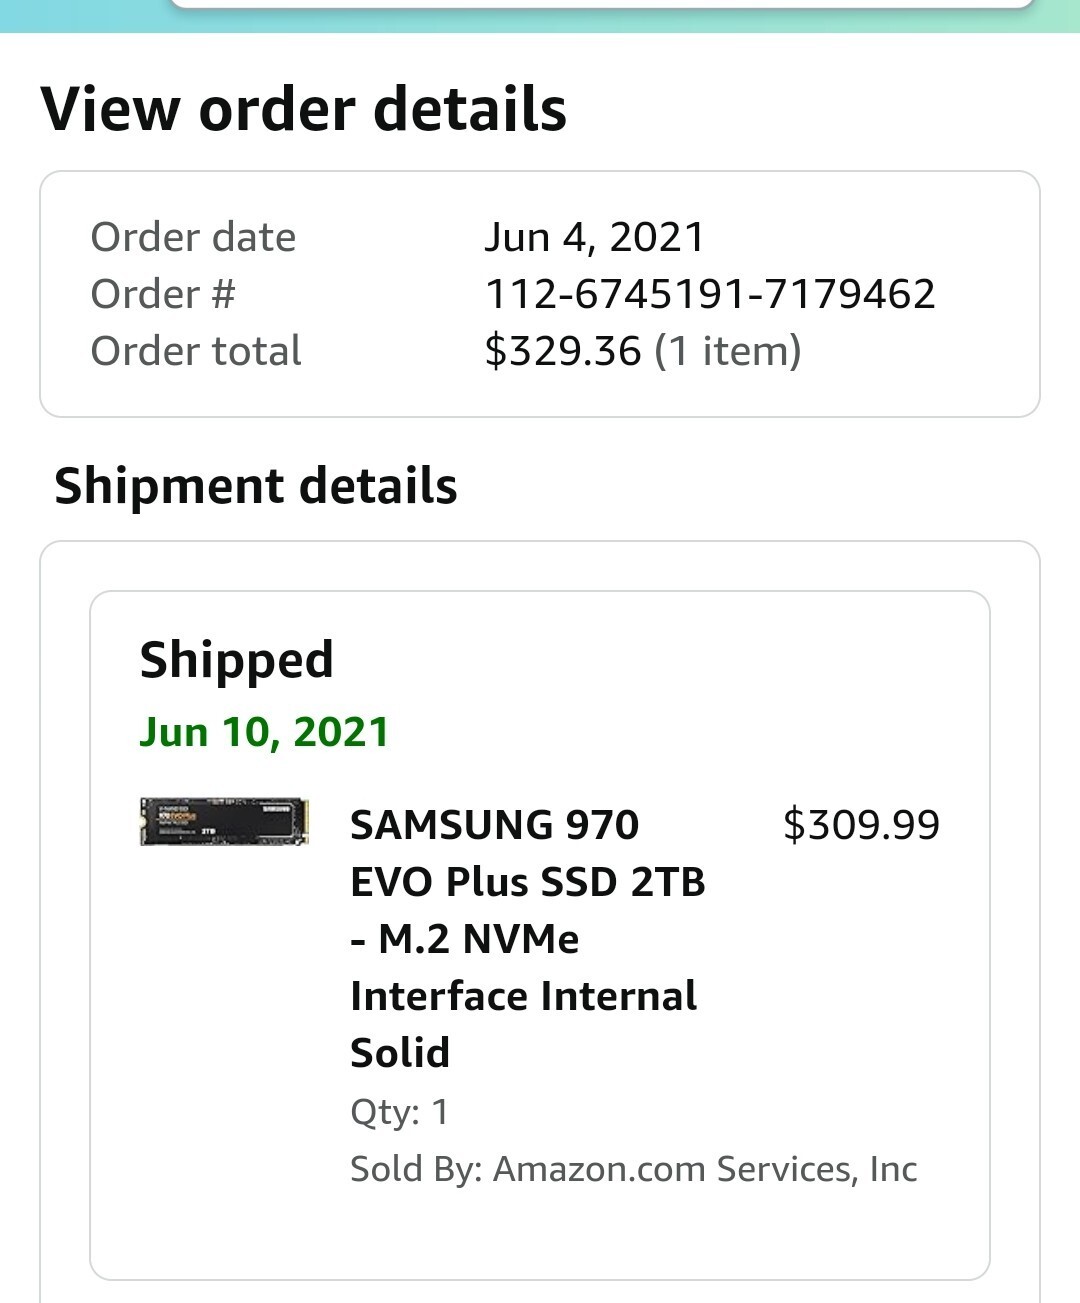This screenshot has height=1303, width=1080.
Task: Tap the Sold By Amazon.com Services text
Action: (634, 1169)
